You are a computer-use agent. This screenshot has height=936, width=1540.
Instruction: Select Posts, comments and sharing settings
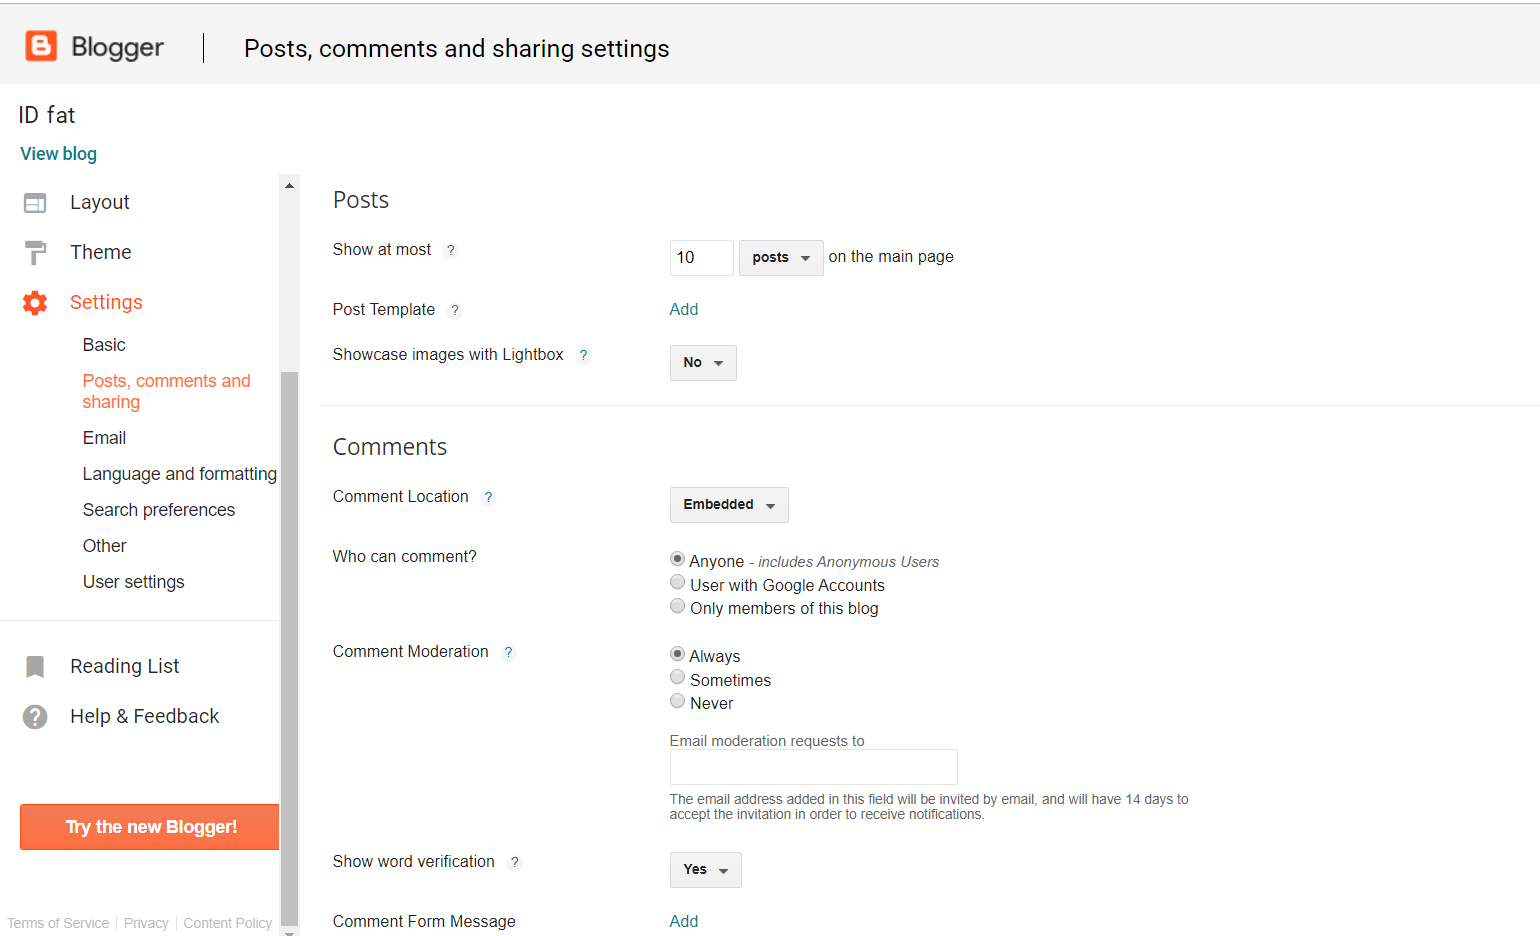[x=167, y=391]
